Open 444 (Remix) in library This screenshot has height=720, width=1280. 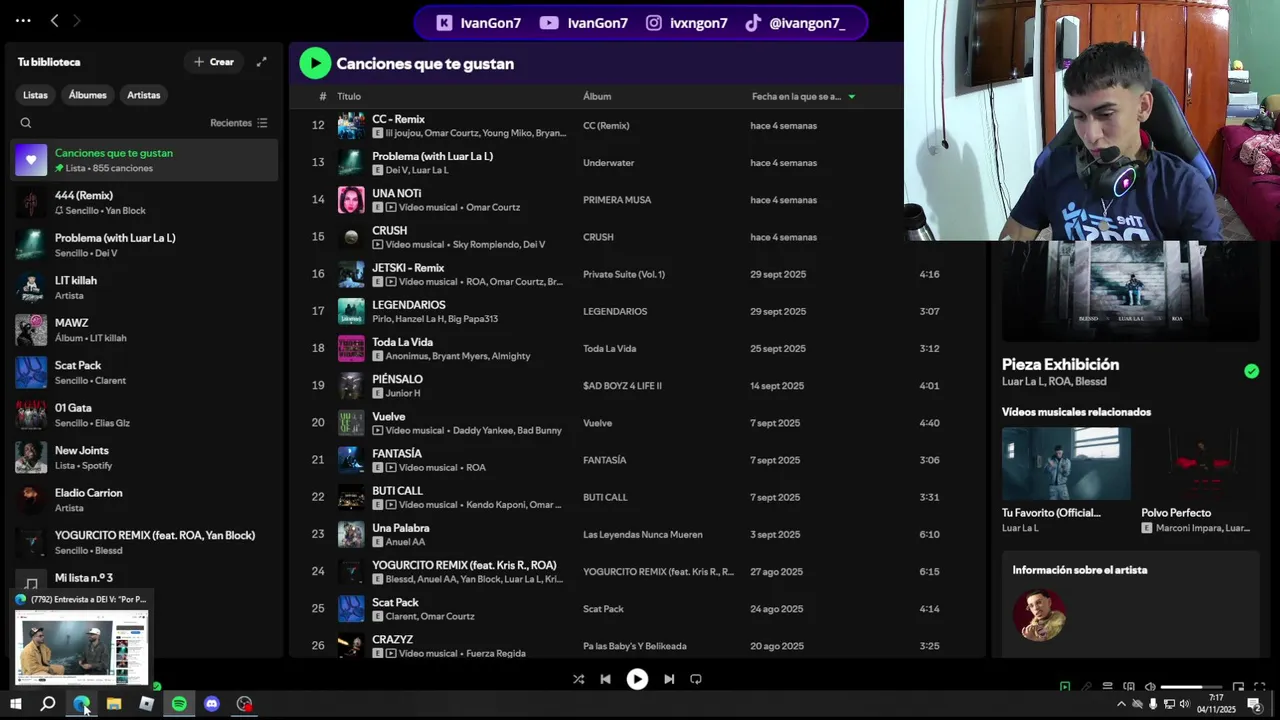click(144, 202)
